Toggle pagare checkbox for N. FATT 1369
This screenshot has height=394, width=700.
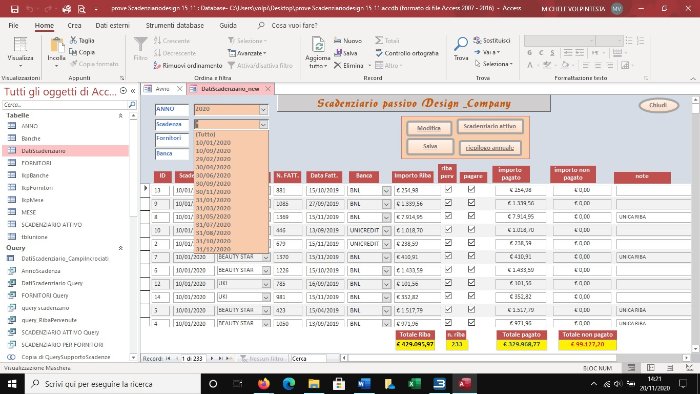coord(471,216)
